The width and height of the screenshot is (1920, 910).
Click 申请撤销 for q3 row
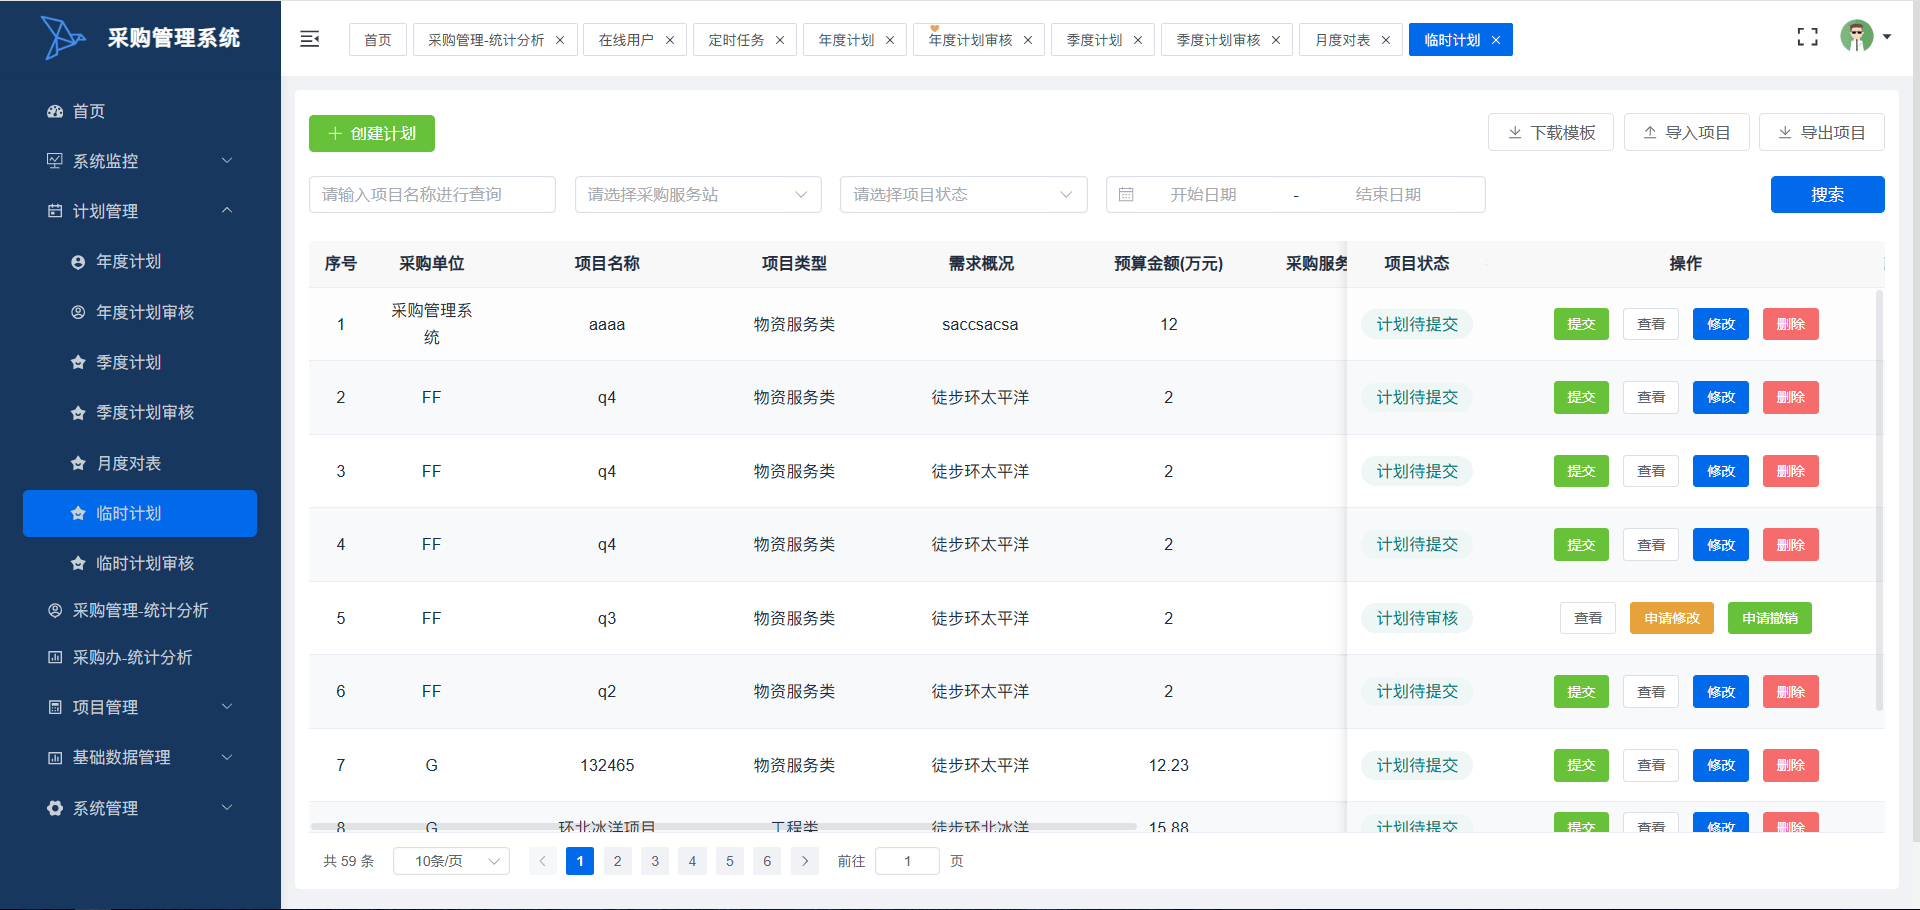point(1770,618)
